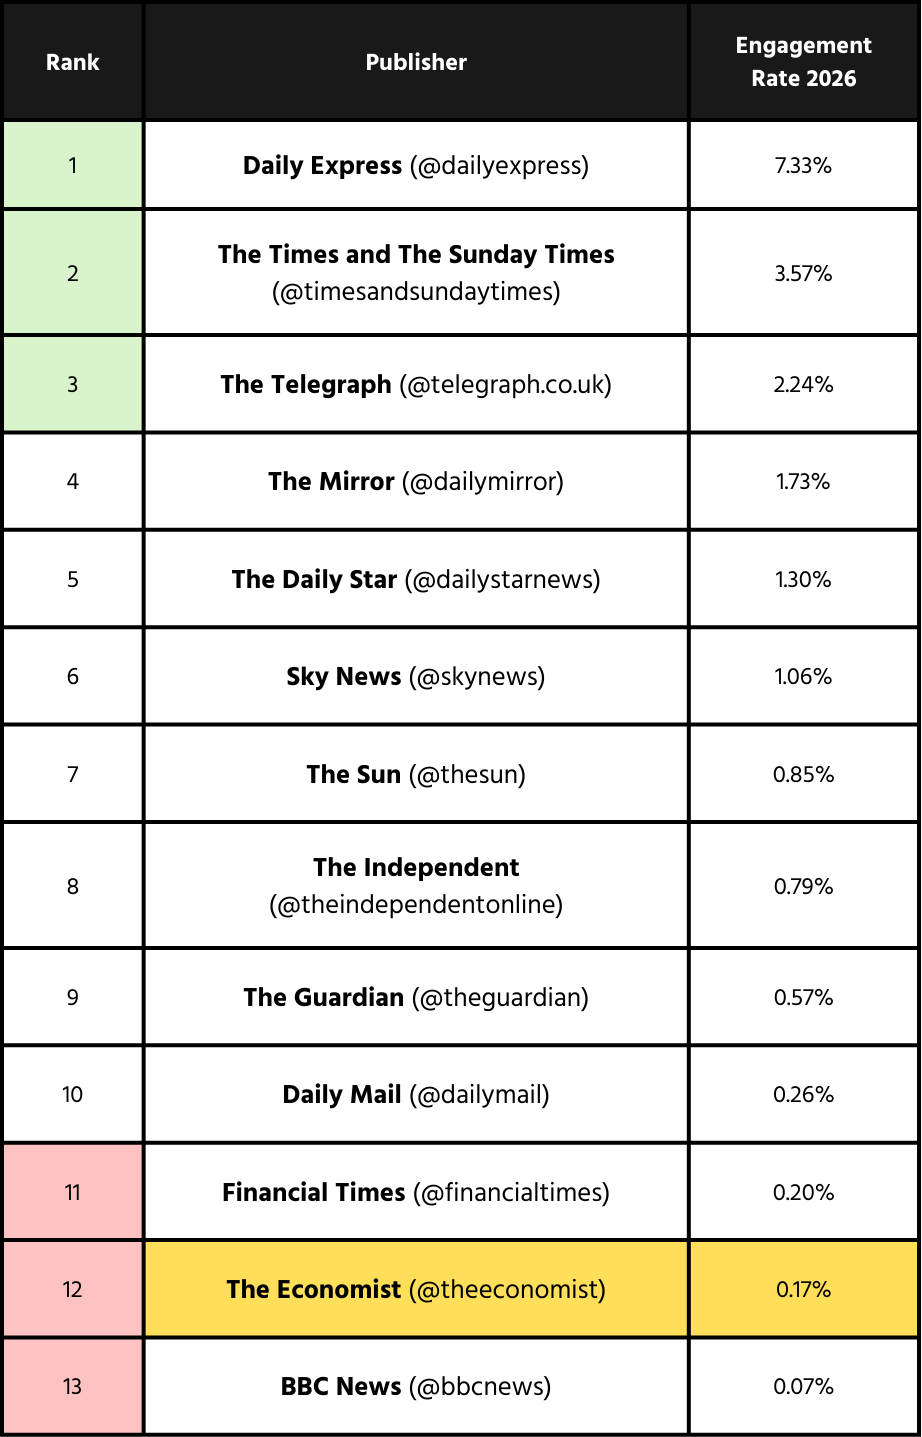The width and height of the screenshot is (922, 1437).
Task: Select The Sun @thesun entry
Action: point(416,775)
